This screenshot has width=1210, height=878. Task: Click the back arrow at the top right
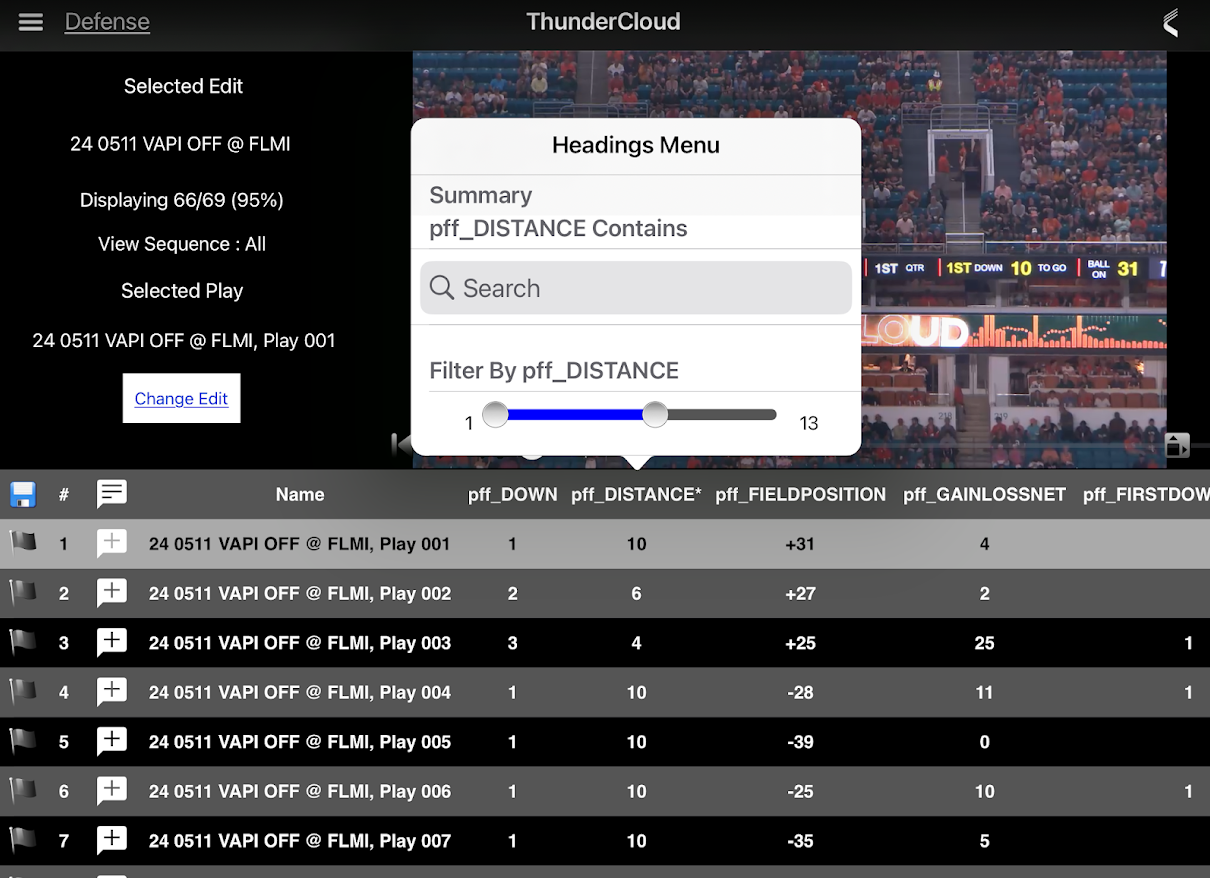(x=1170, y=22)
